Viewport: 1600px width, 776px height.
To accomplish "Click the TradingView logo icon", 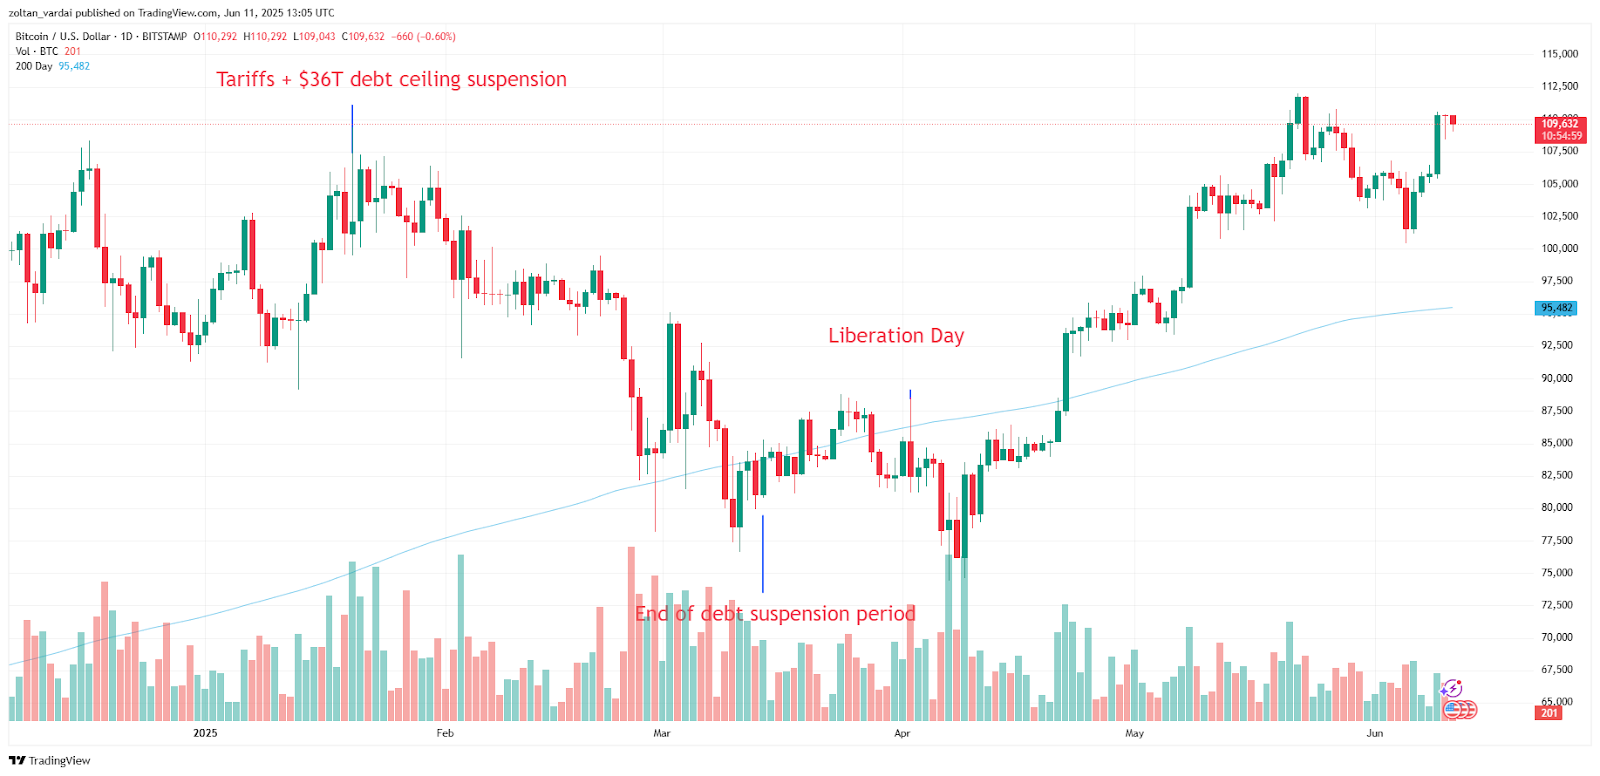I will coord(17,761).
